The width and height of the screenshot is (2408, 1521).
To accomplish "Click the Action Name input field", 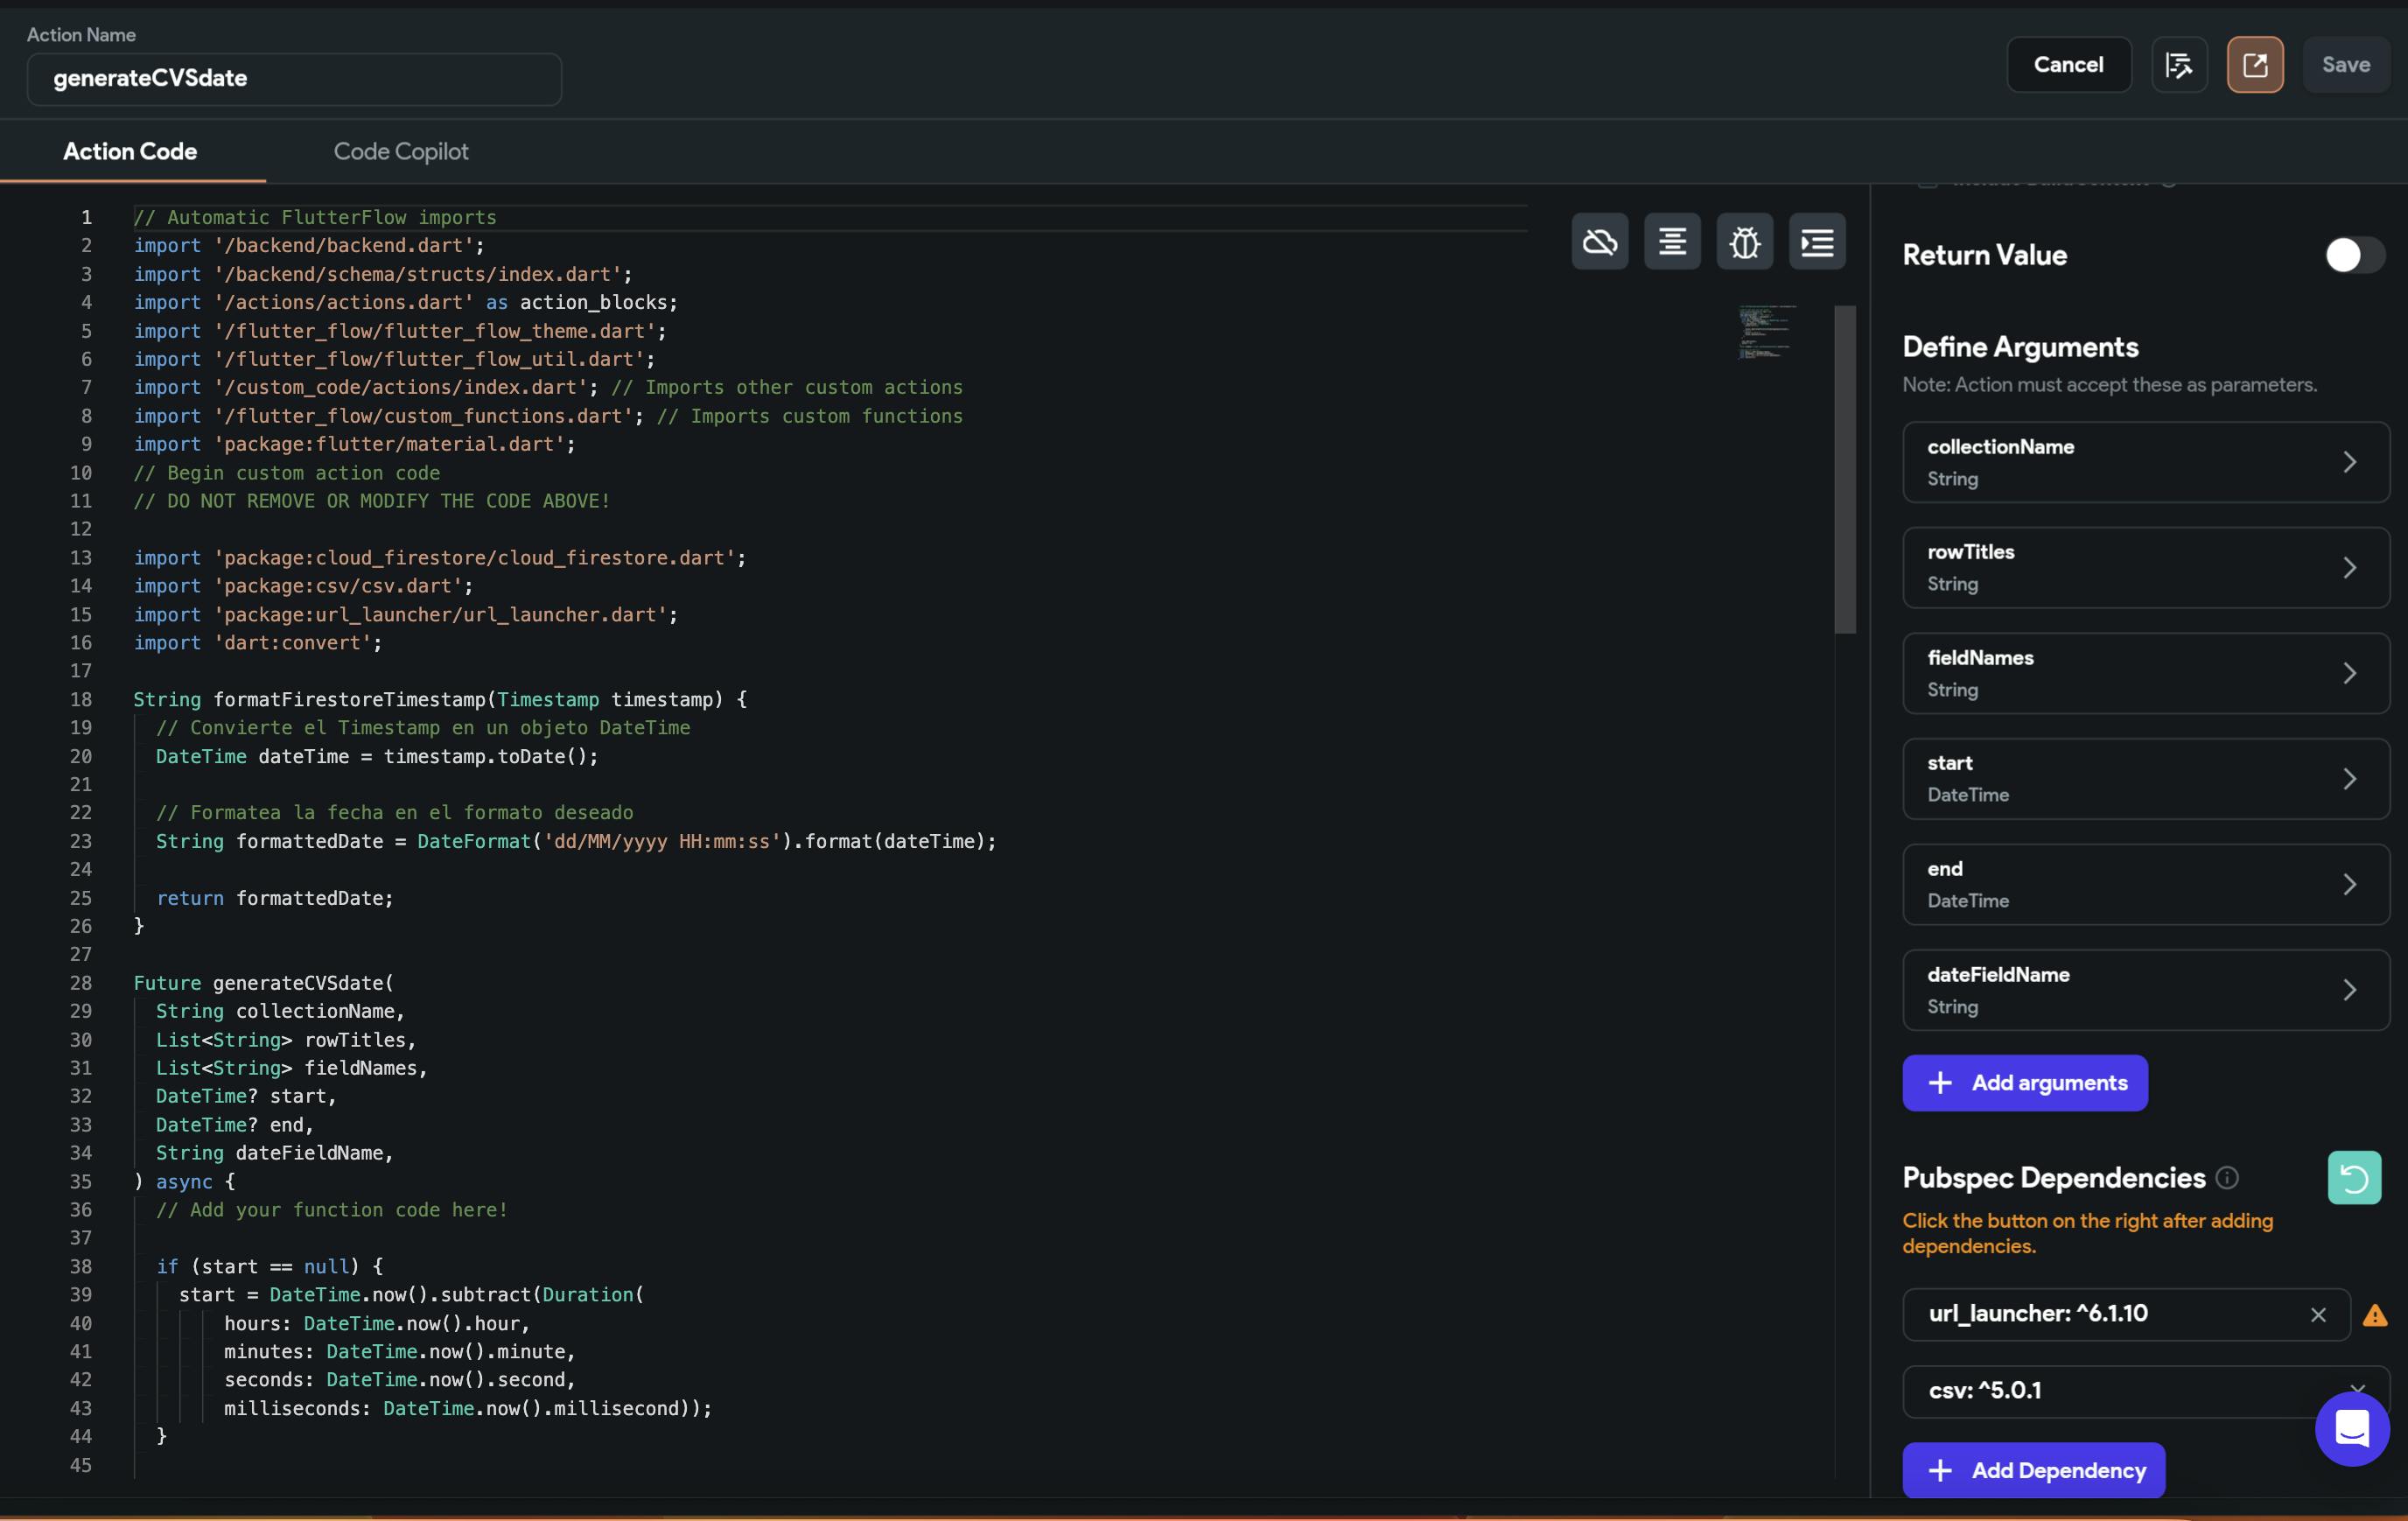I will click(x=293, y=78).
